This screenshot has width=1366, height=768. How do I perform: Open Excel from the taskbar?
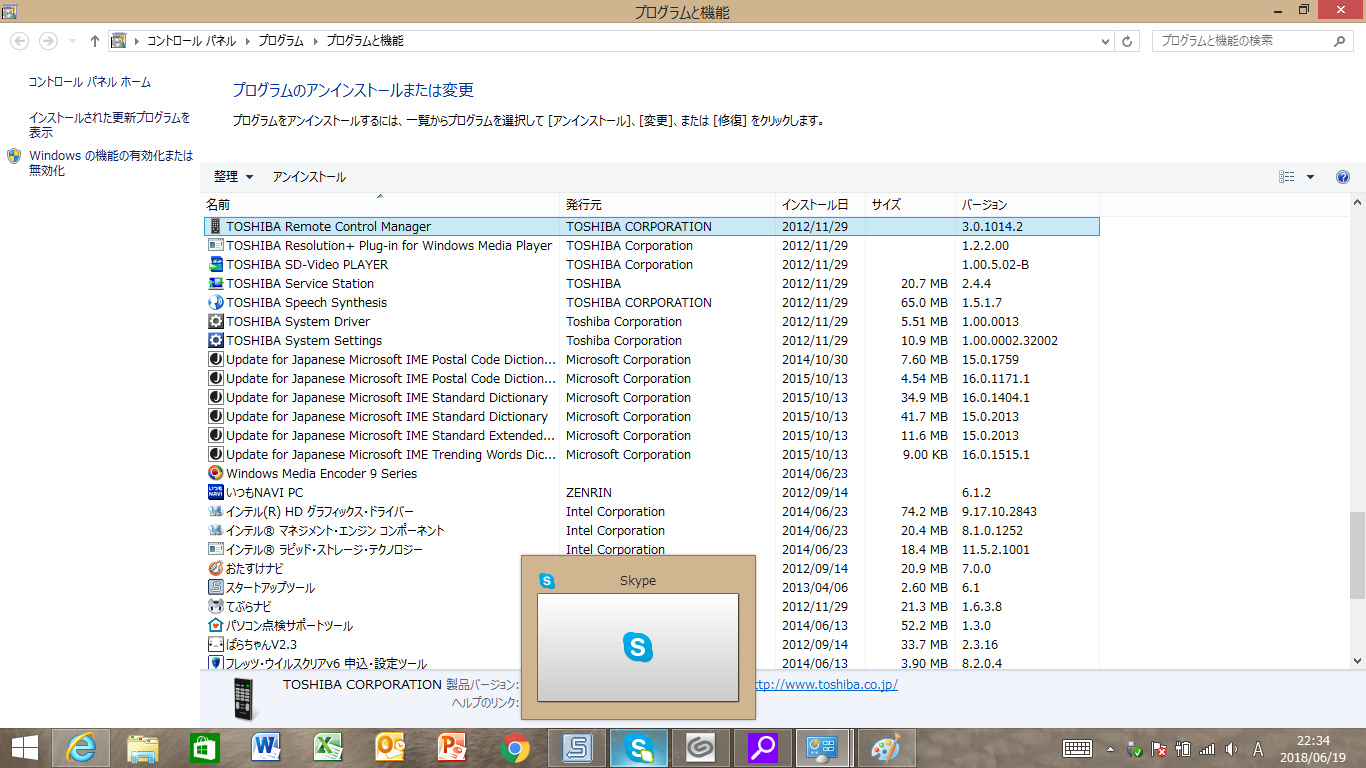tap(328, 748)
